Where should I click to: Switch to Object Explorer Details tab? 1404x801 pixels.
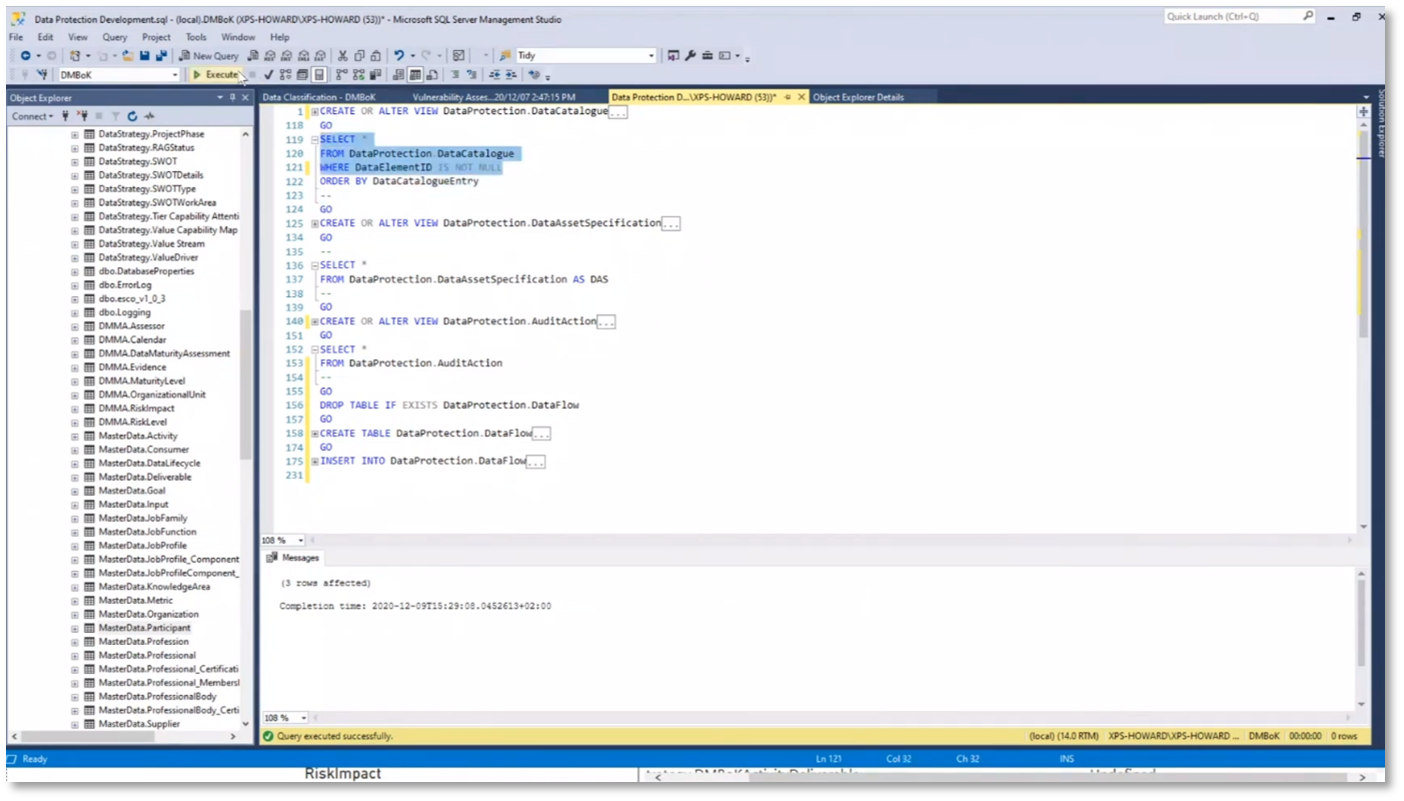pos(859,97)
